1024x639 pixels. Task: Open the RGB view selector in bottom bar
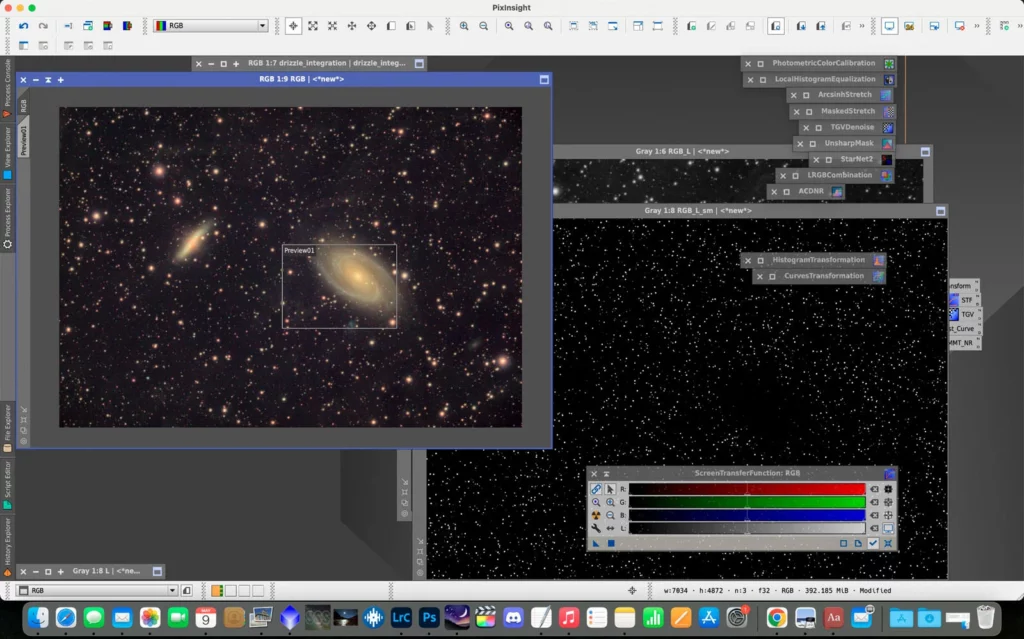point(97,591)
